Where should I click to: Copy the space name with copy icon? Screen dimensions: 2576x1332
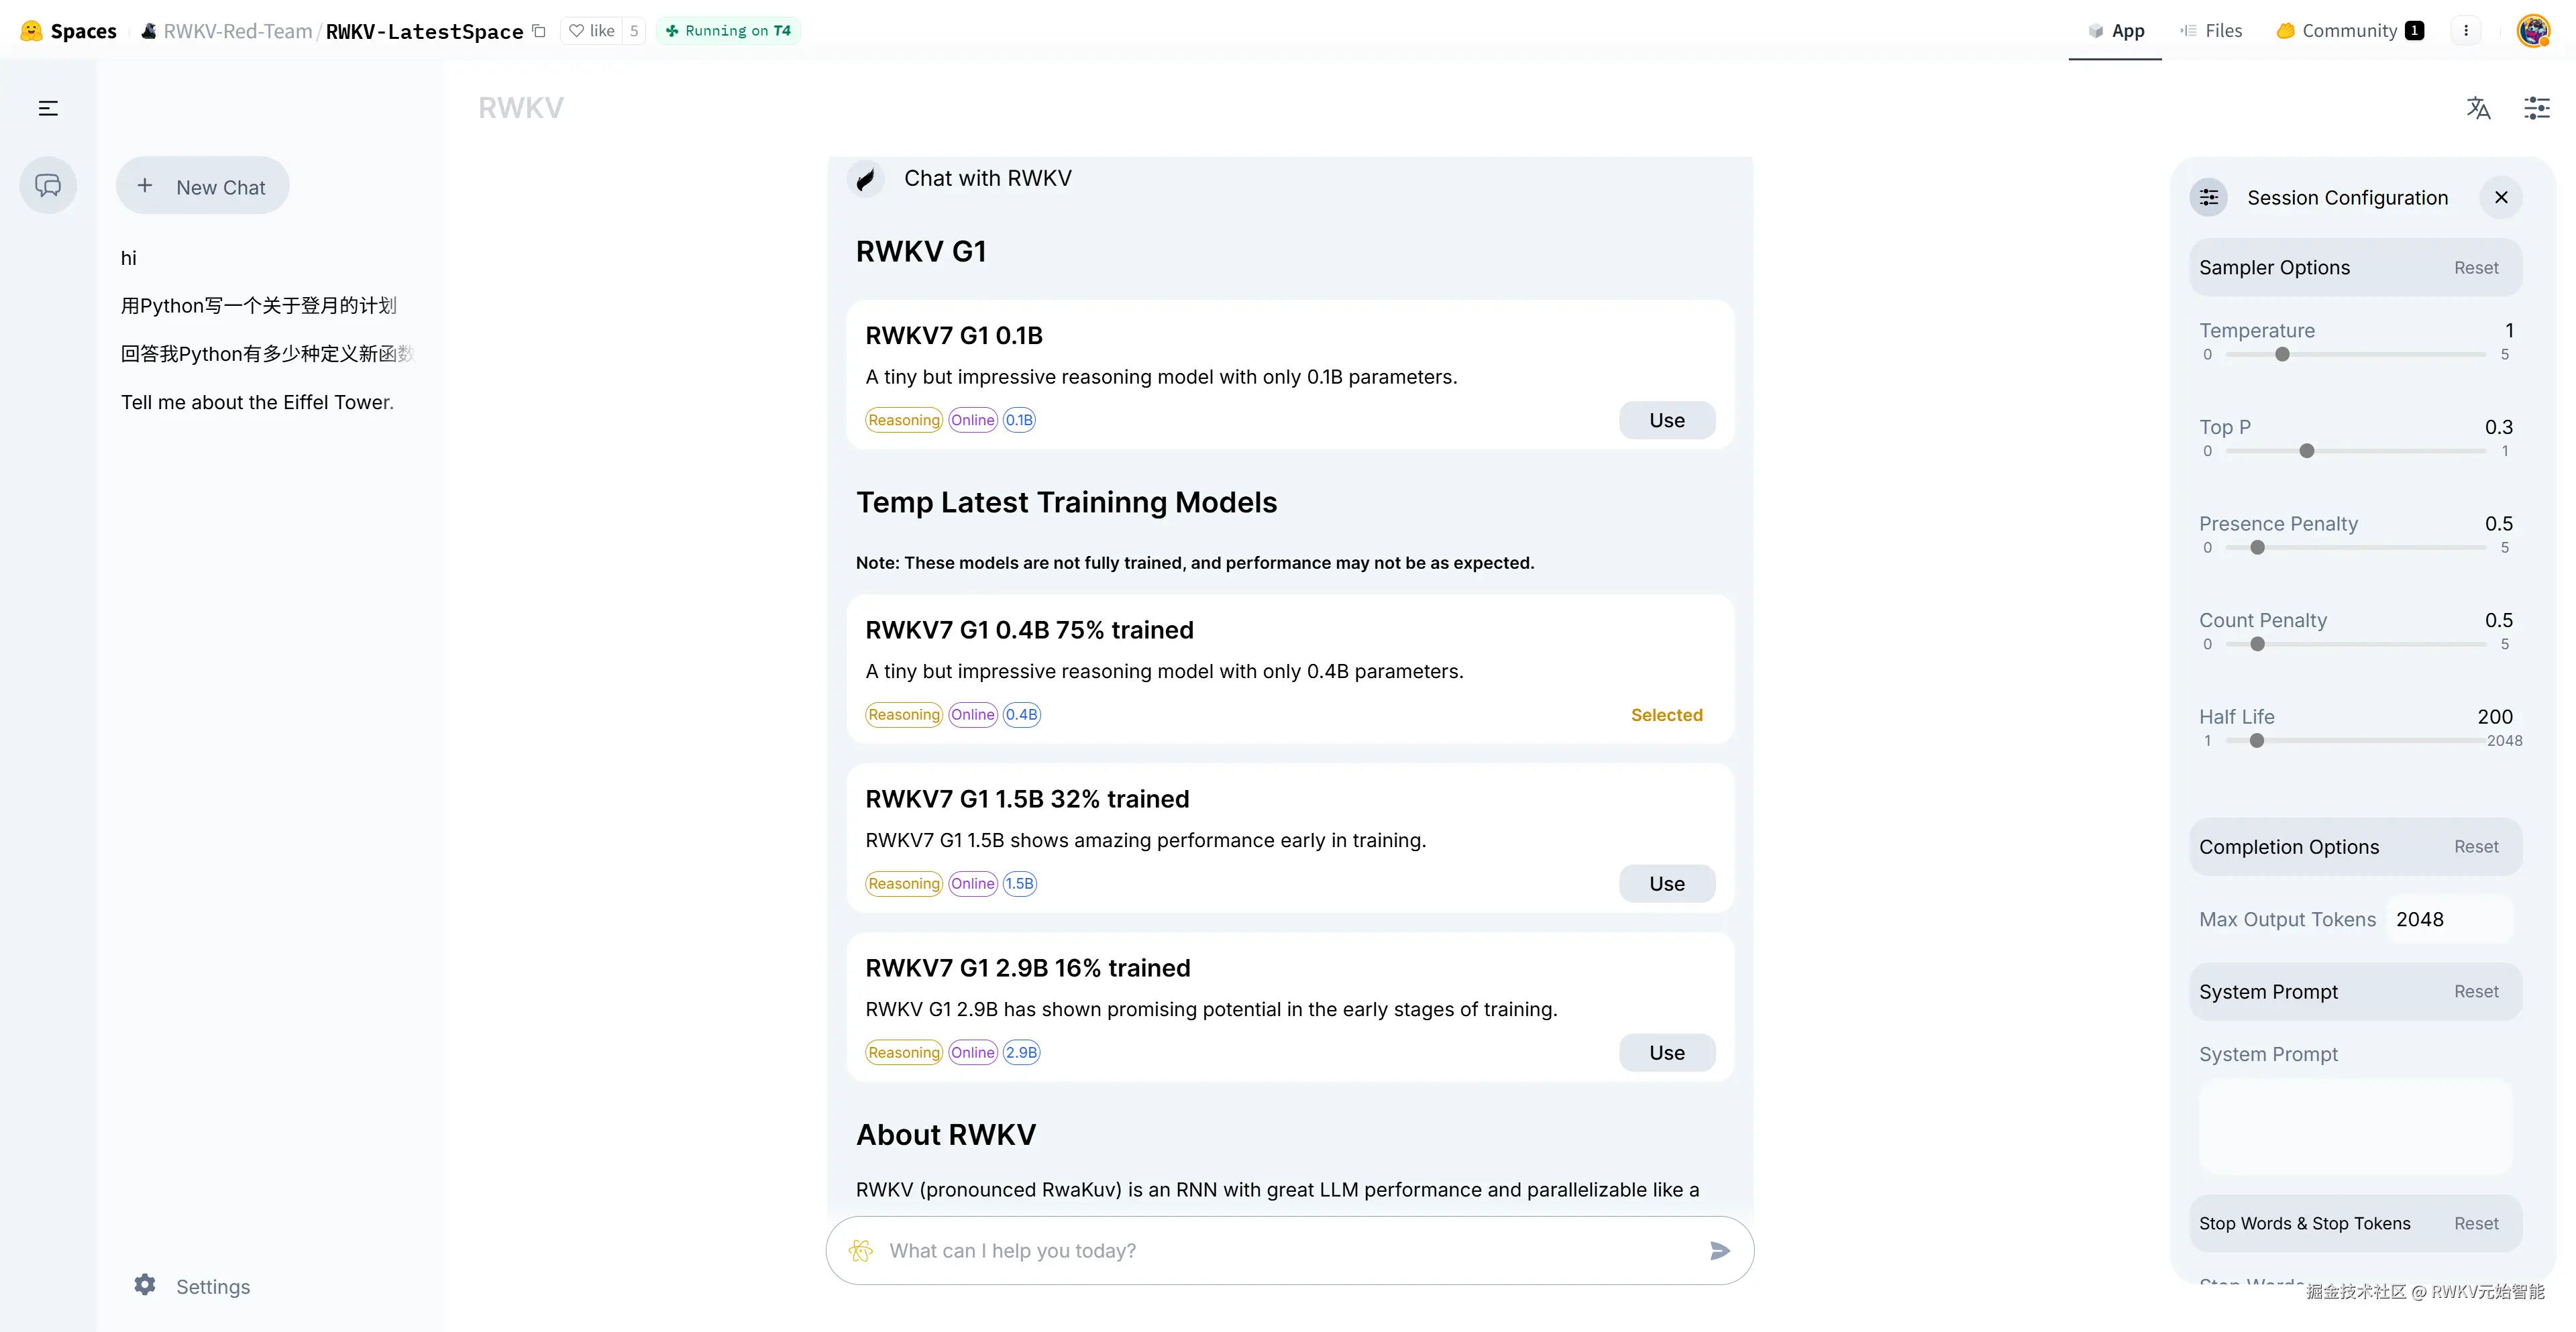pos(539,31)
